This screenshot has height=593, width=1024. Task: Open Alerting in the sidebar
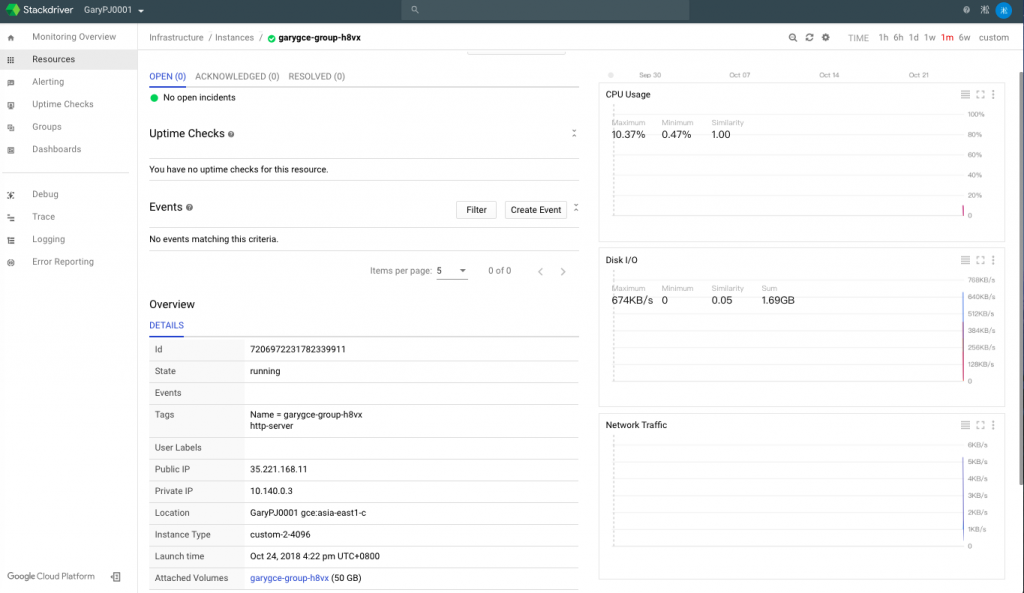48,82
